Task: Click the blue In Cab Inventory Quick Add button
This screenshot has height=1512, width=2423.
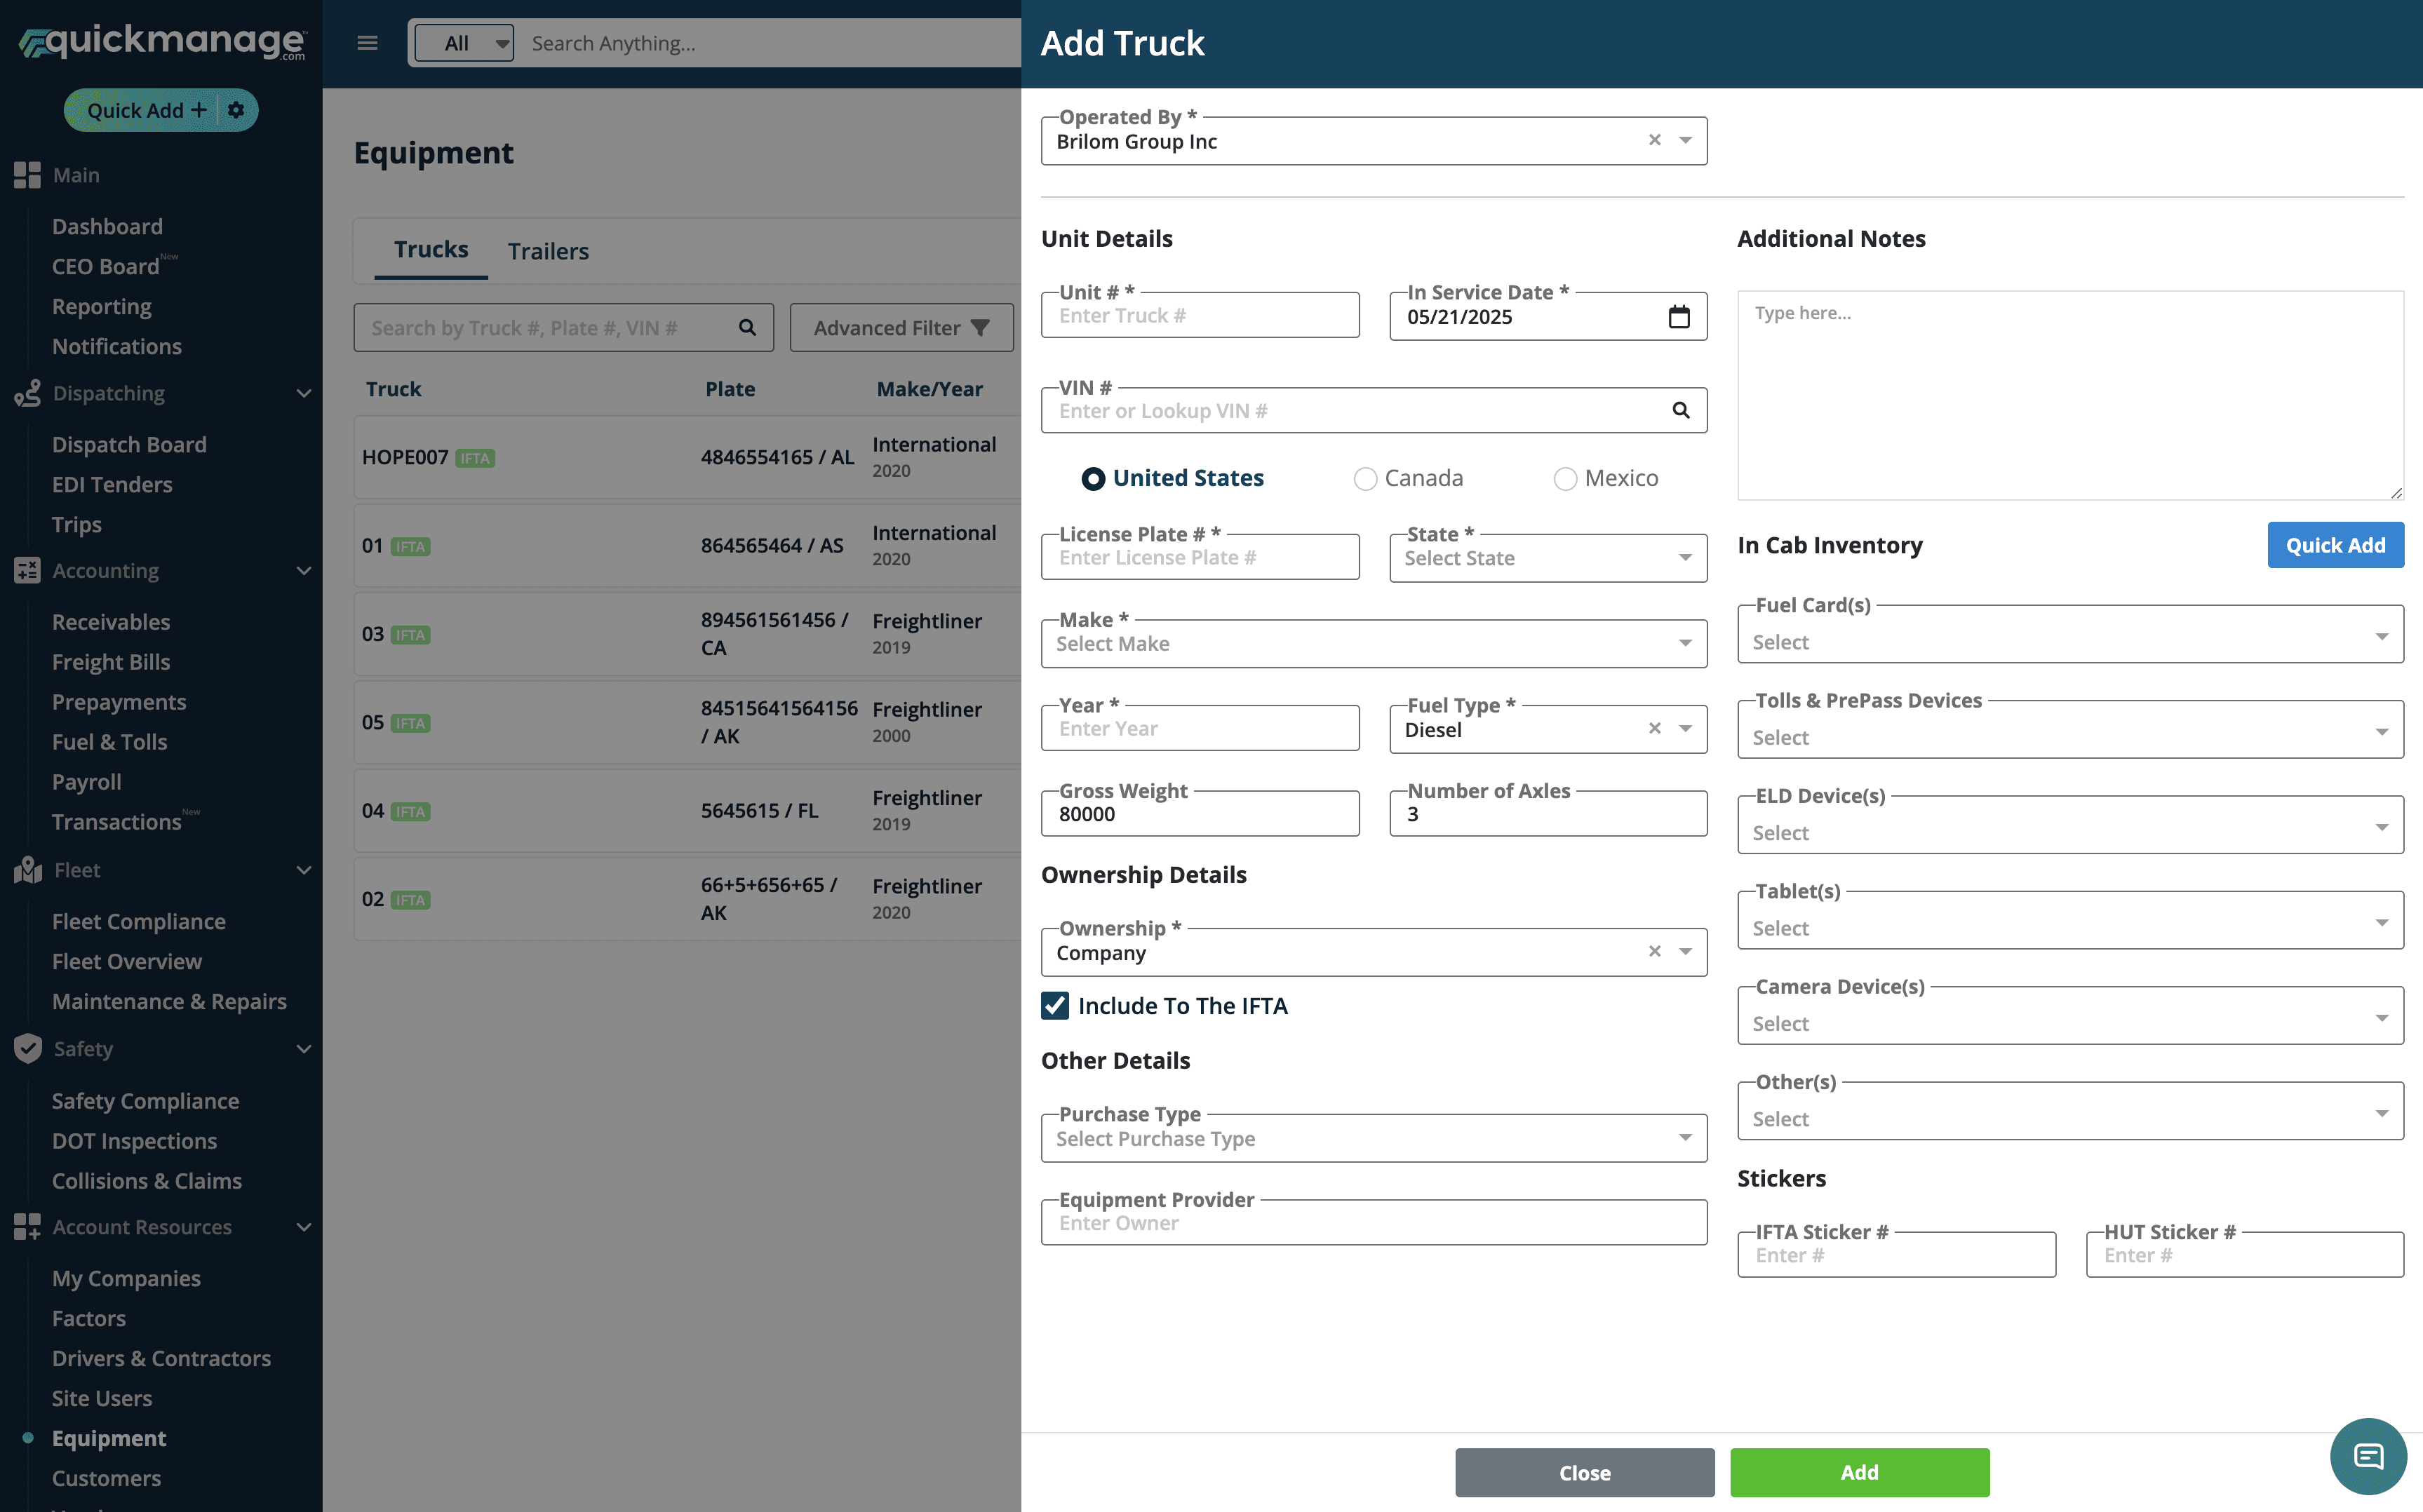Action: (2335, 545)
